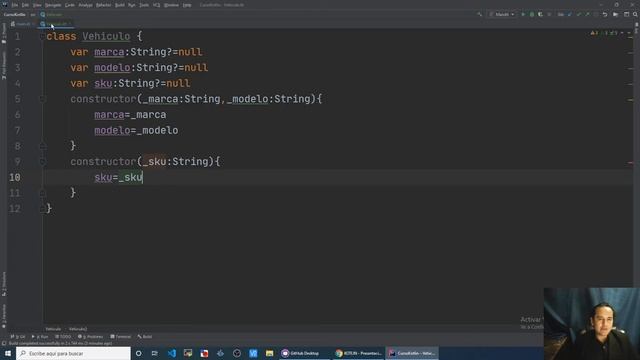This screenshot has width=640, height=360.
Task: Click the Windows taskbar search box
Action: click(x=73, y=353)
